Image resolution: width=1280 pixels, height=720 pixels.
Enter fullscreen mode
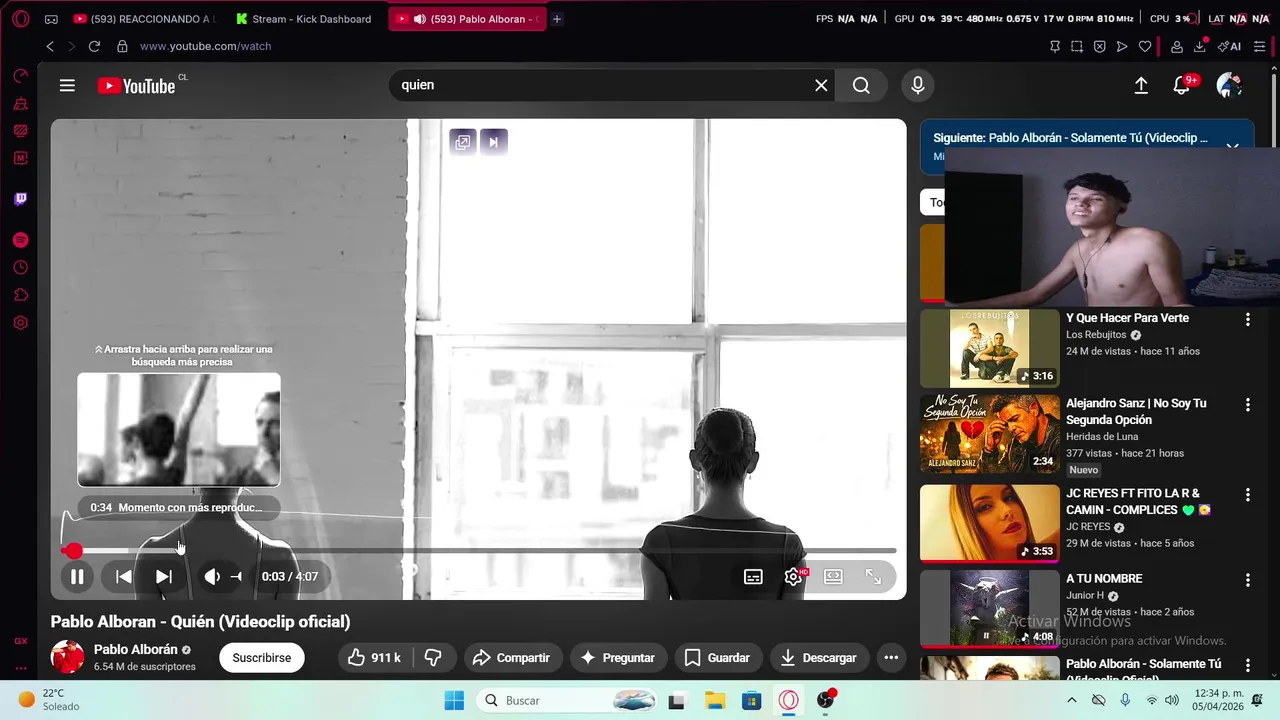click(x=873, y=577)
